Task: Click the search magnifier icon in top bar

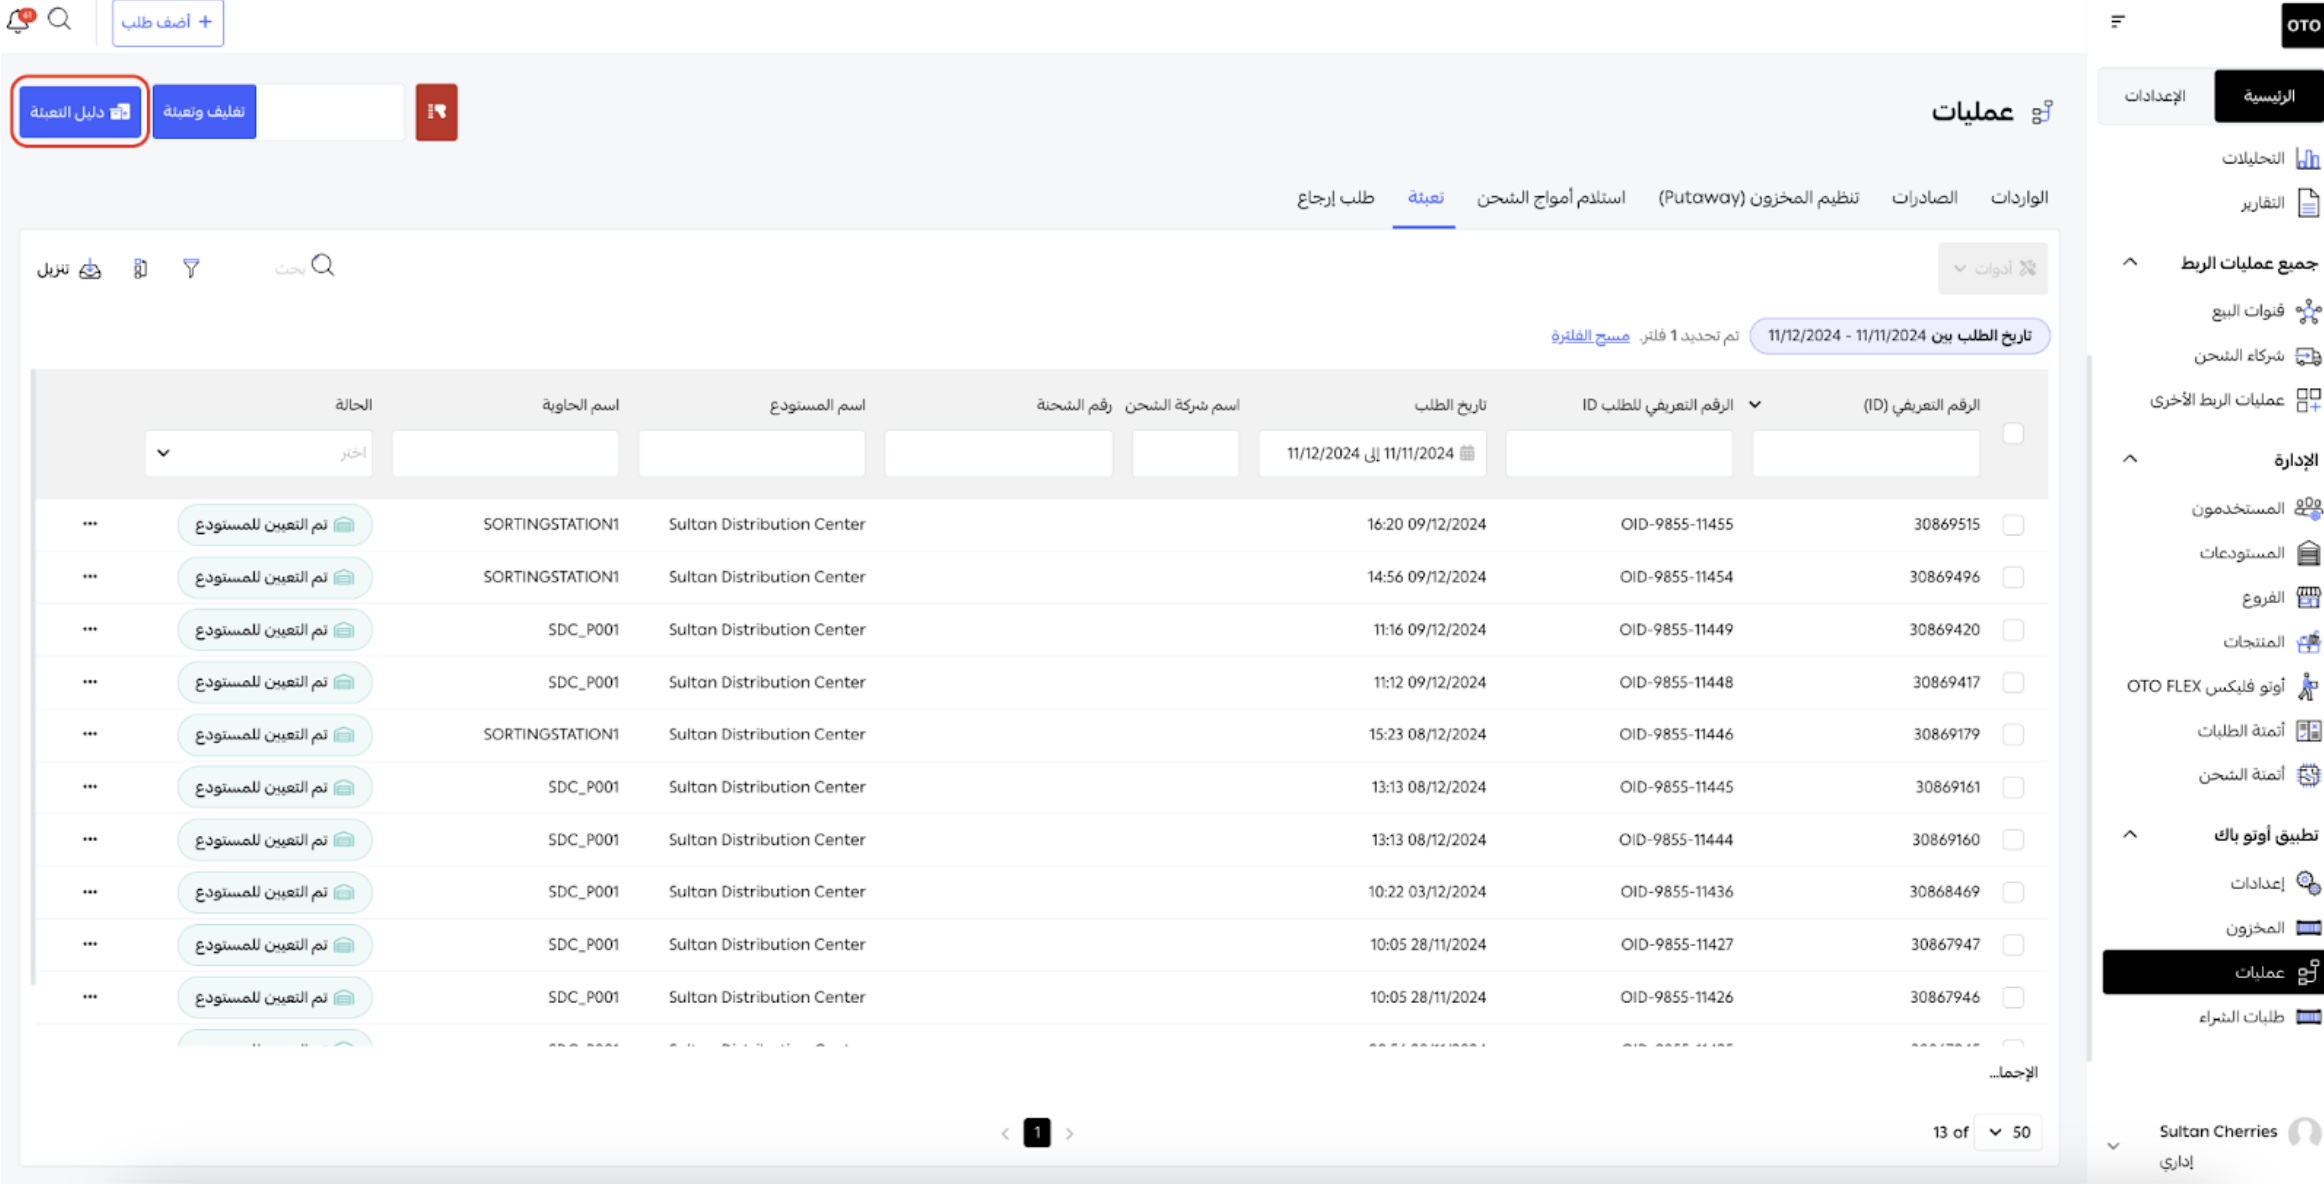Action: coord(60,20)
